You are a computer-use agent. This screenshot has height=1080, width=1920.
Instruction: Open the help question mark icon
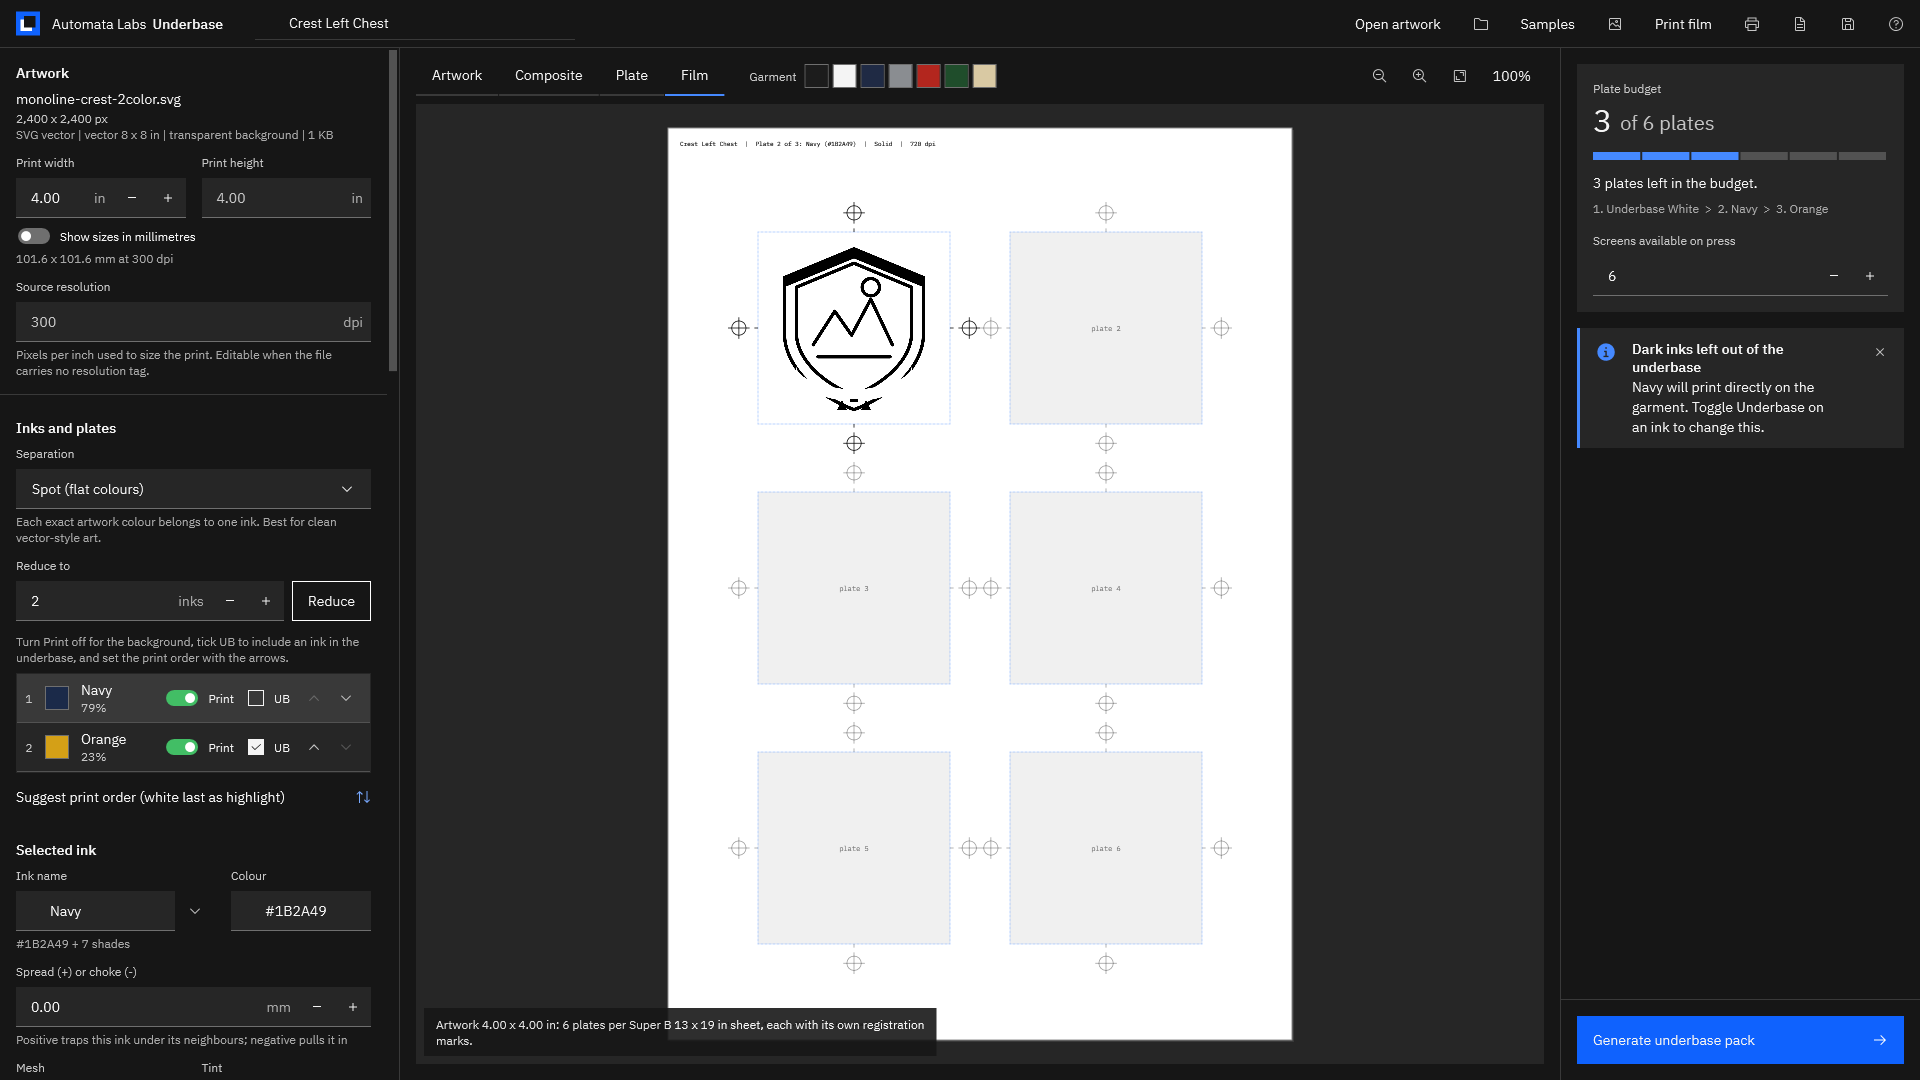pos(1896,24)
